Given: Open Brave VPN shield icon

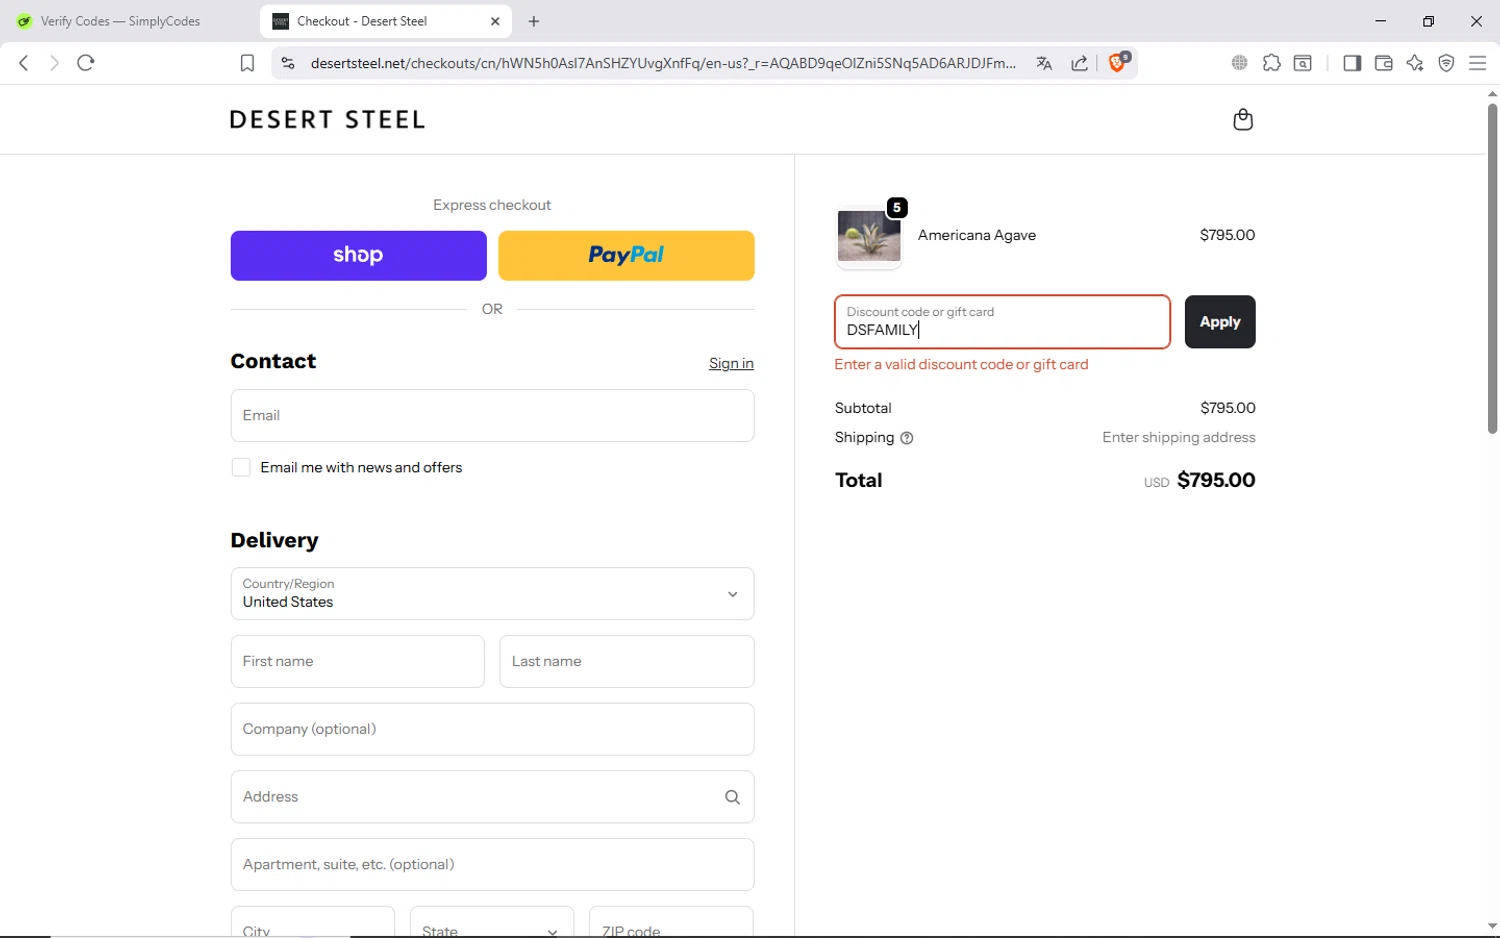Looking at the screenshot, I should (x=1446, y=63).
